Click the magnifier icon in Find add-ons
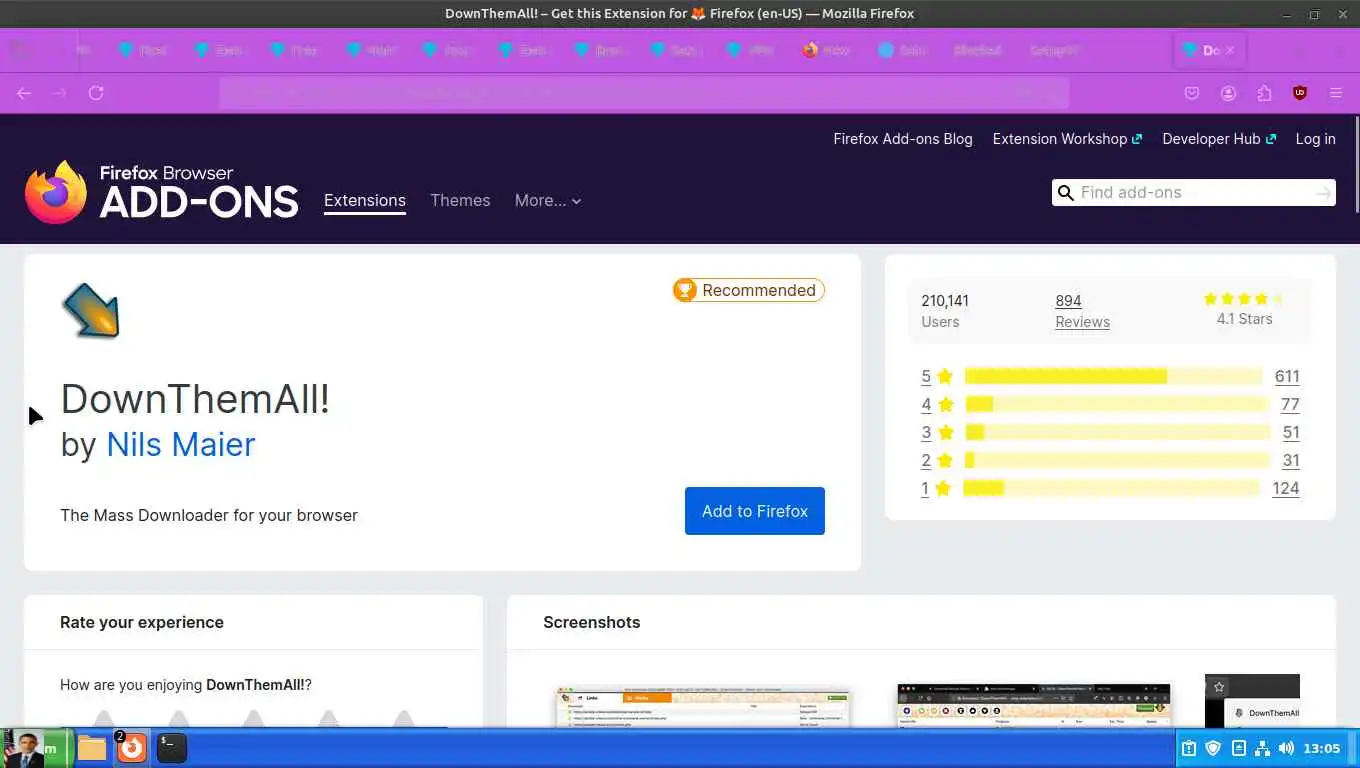This screenshot has height=768, width=1360. (x=1066, y=193)
